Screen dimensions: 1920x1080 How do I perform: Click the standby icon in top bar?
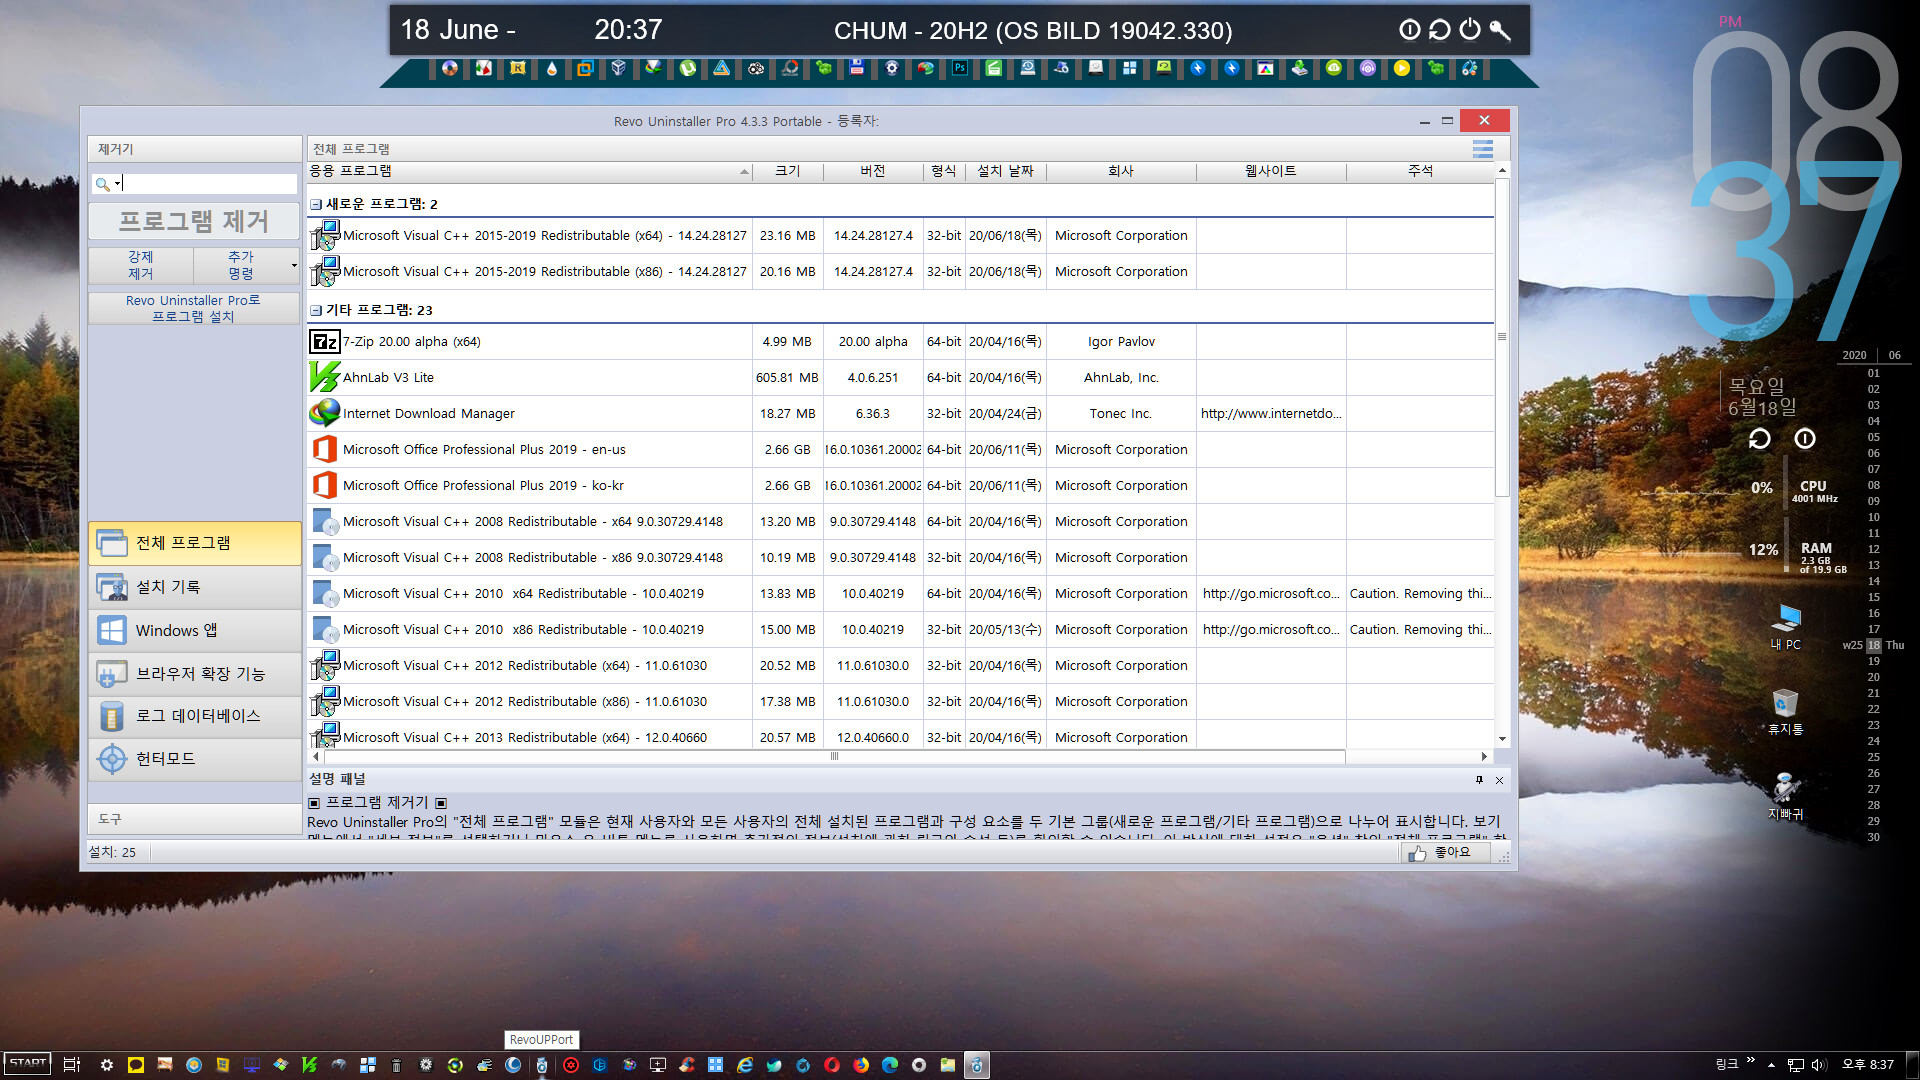1410,30
